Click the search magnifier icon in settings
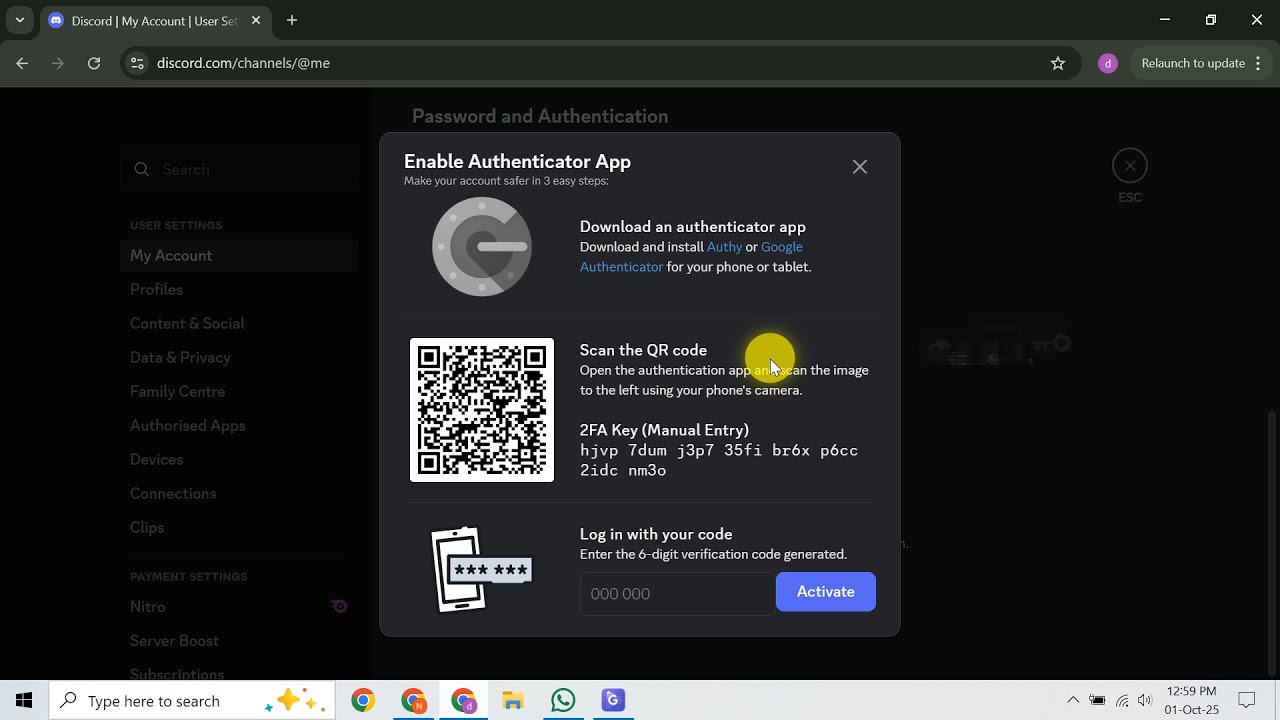This screenshot has width=1280, height=720. click(142, 169)
